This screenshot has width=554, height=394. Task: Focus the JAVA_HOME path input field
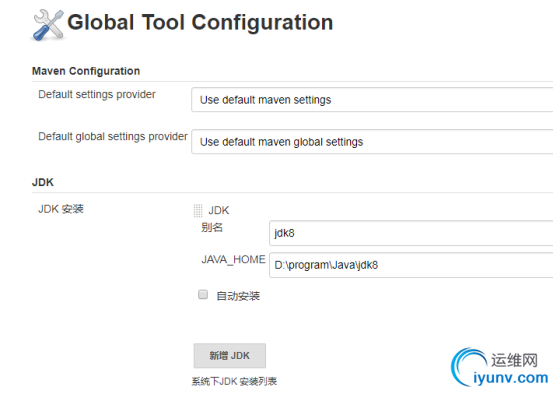pyautogui.click(x=411, y=265)
